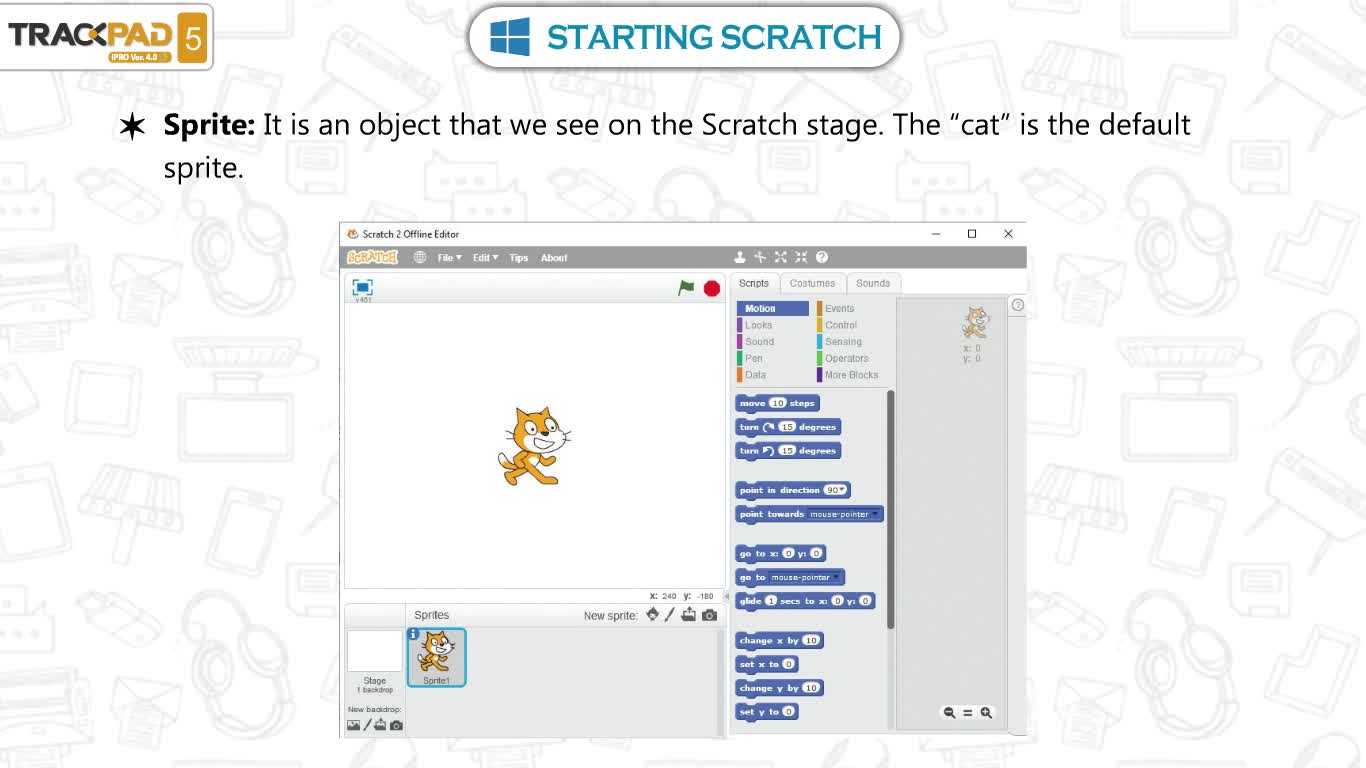Click the red stop sign button
The height and width of the screenshot is (768, 1366).
tap(712, 288)
